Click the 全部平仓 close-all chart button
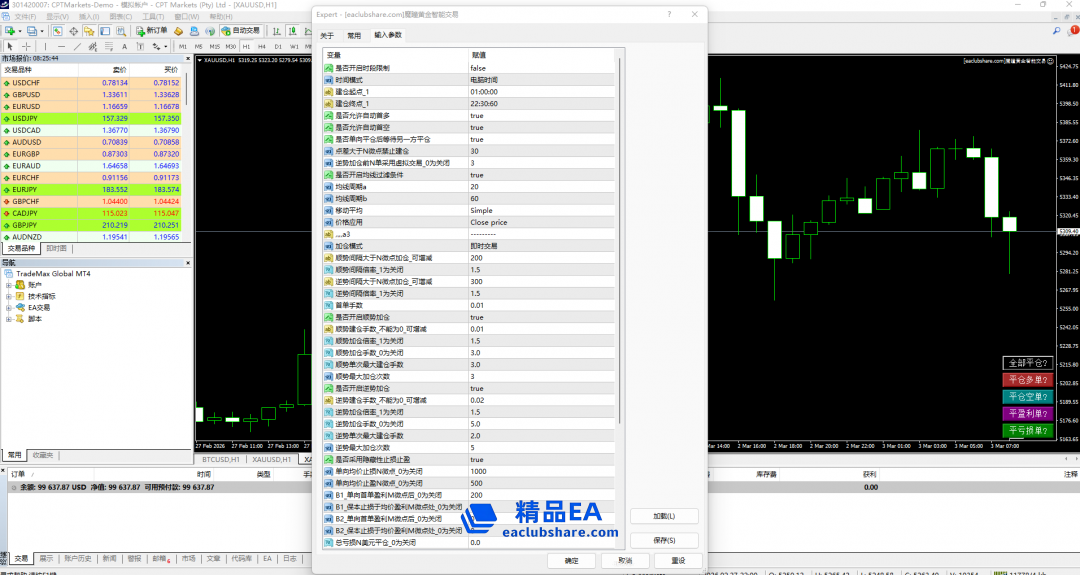The width and height of the screenshot is (1080, 575). tap(1029, 363)
